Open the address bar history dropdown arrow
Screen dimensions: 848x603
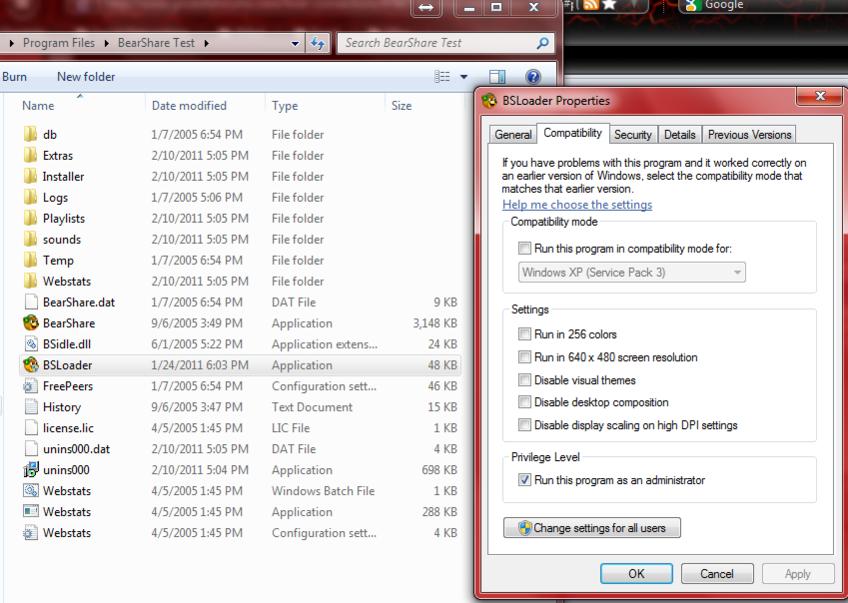[x=295, y=43]
